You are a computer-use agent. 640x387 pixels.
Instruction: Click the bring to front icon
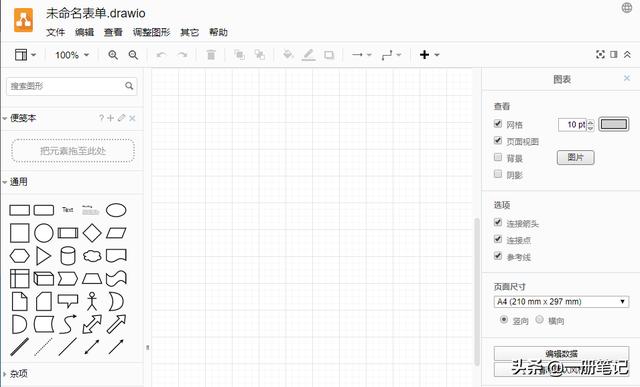239,55
